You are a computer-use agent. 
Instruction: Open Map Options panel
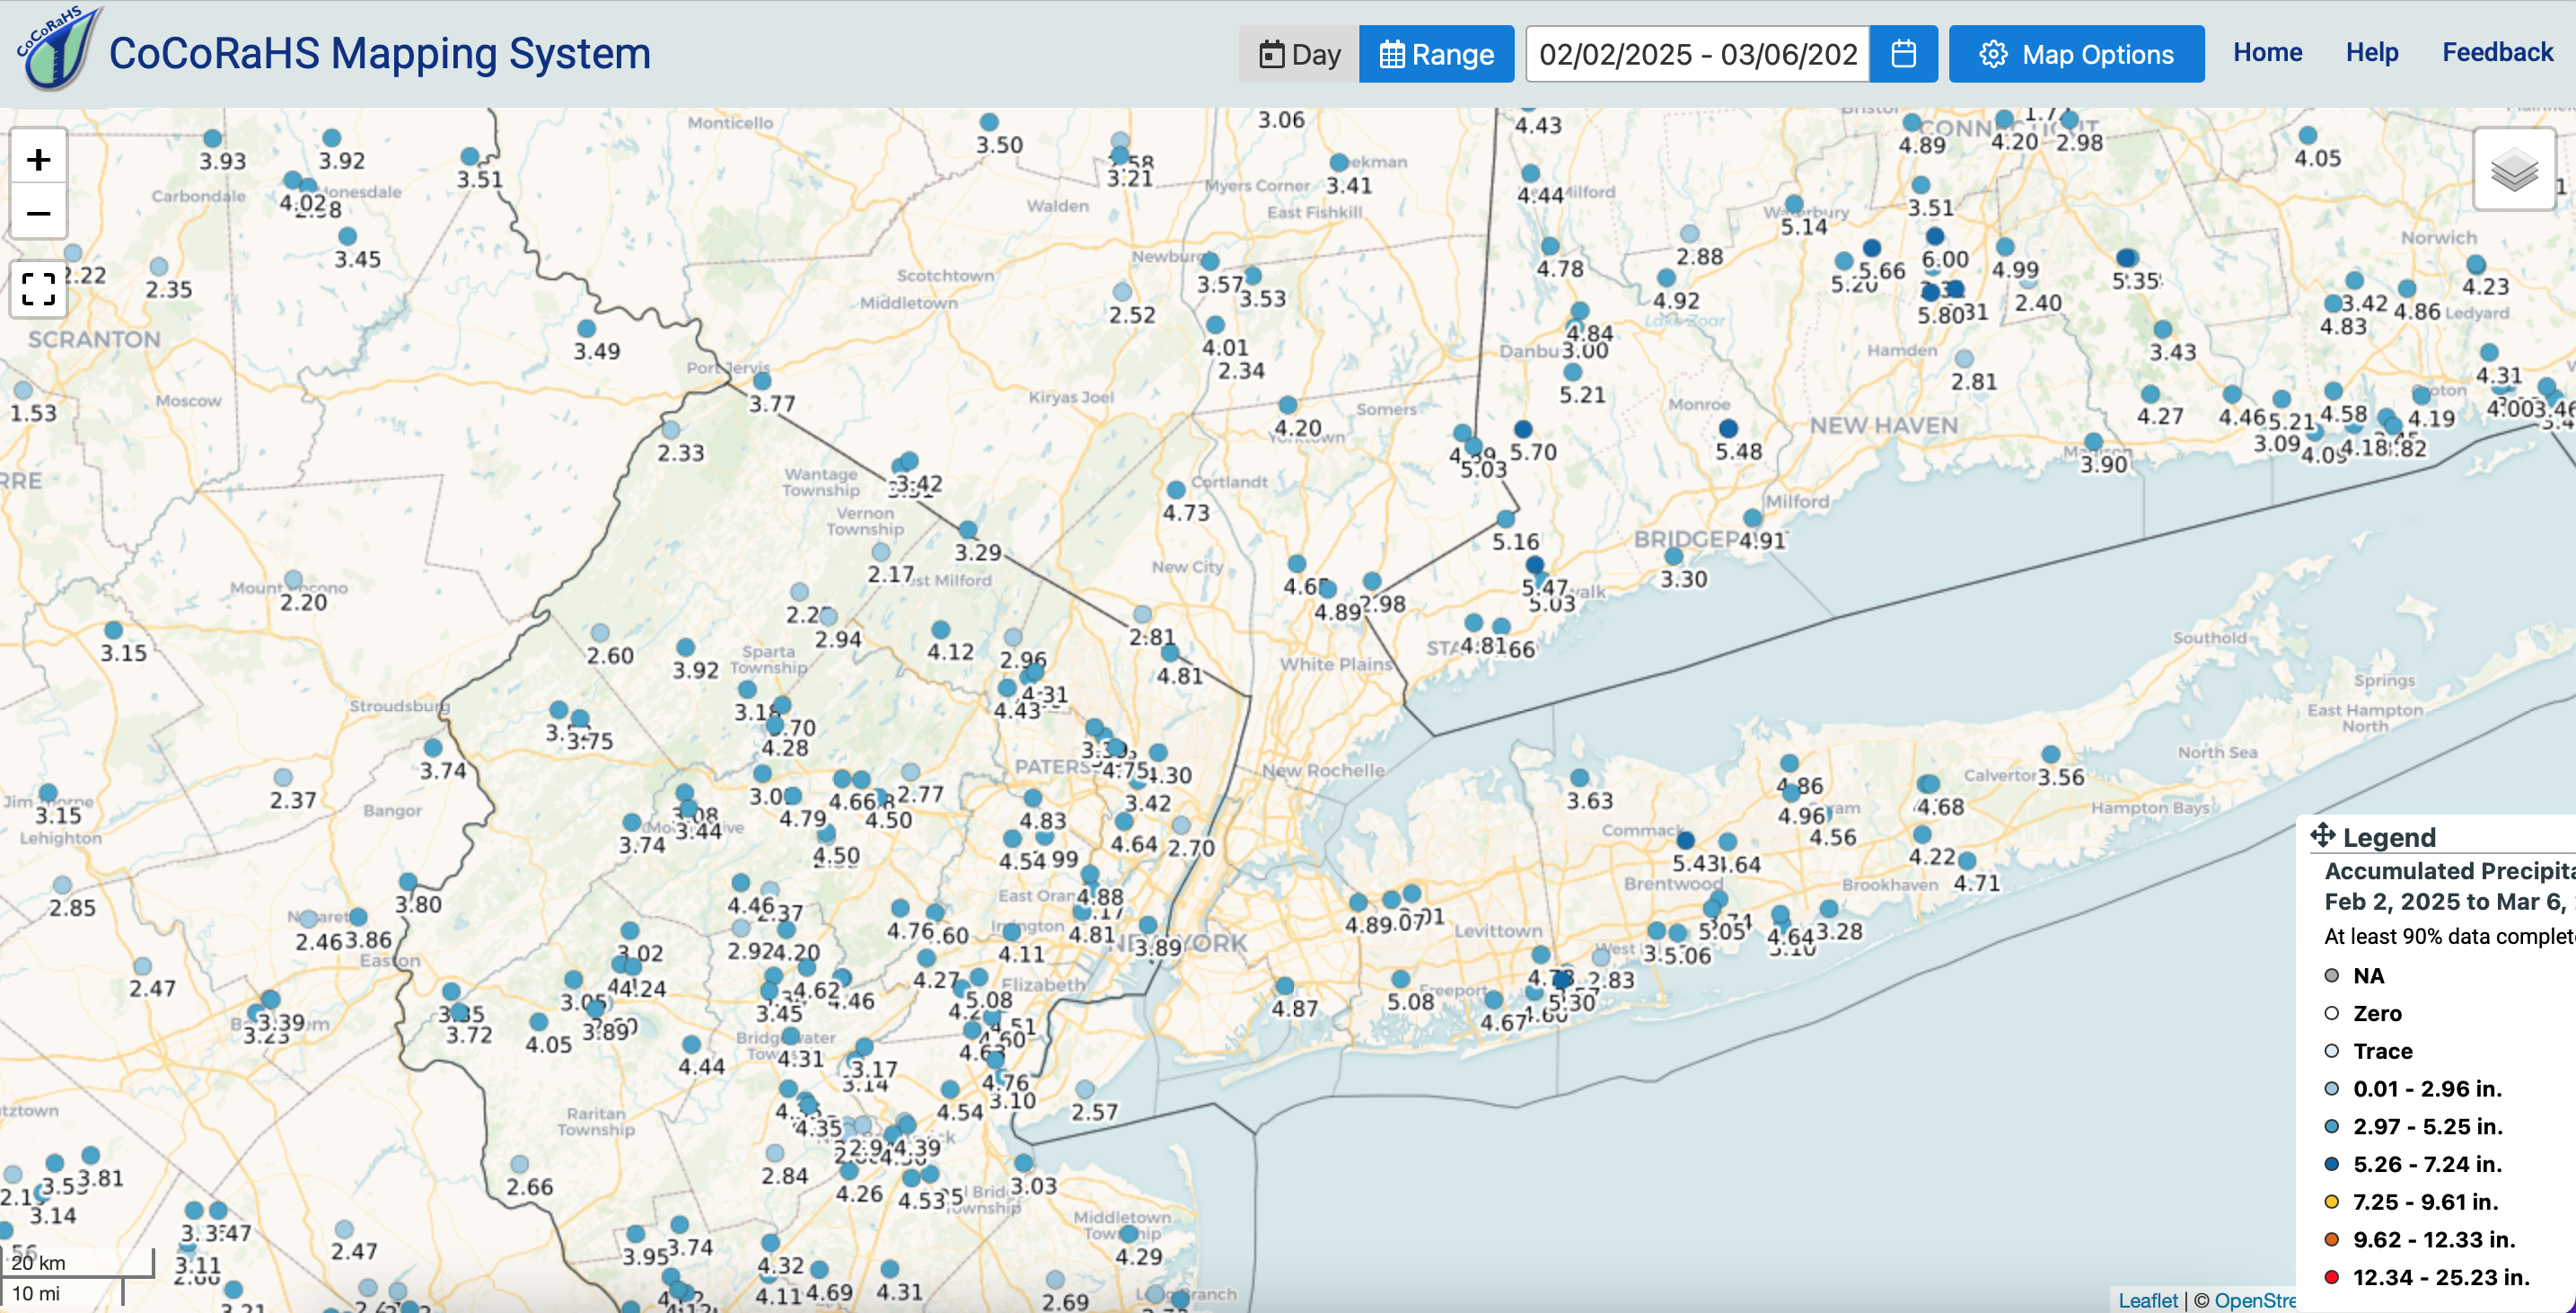(x=2076, y=54)
